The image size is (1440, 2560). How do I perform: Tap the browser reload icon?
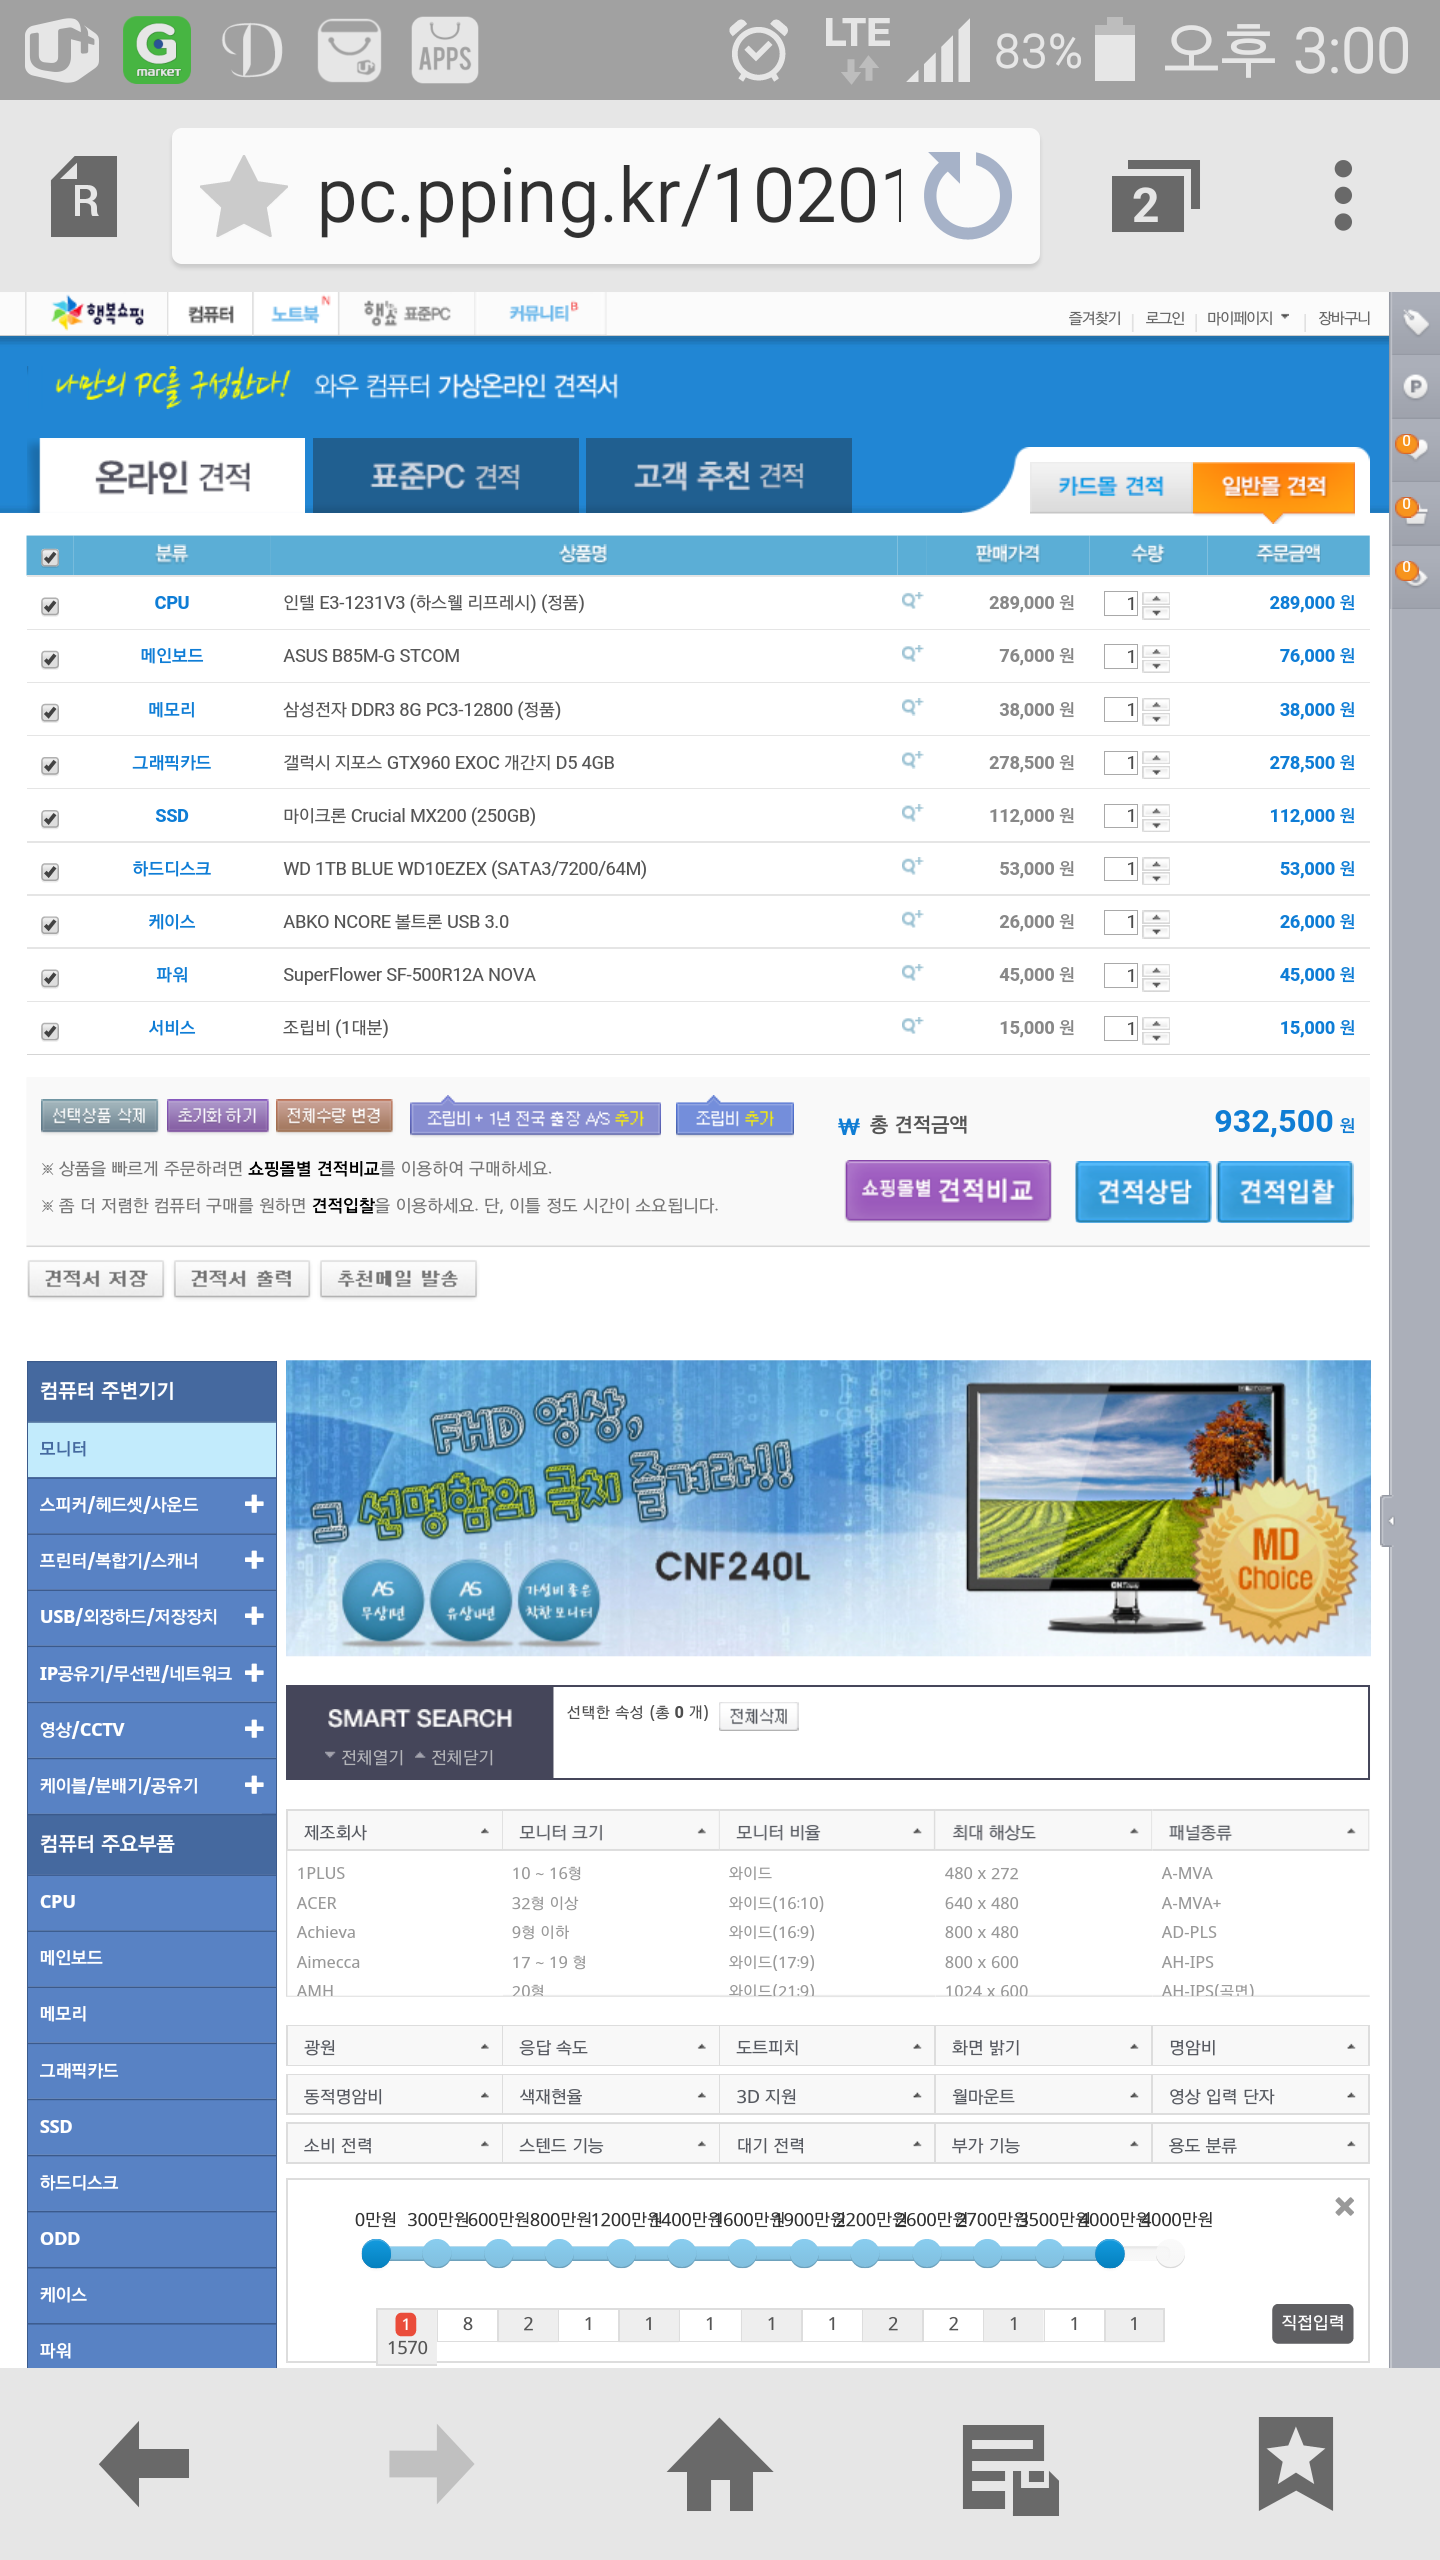click(x=967, y=195)
